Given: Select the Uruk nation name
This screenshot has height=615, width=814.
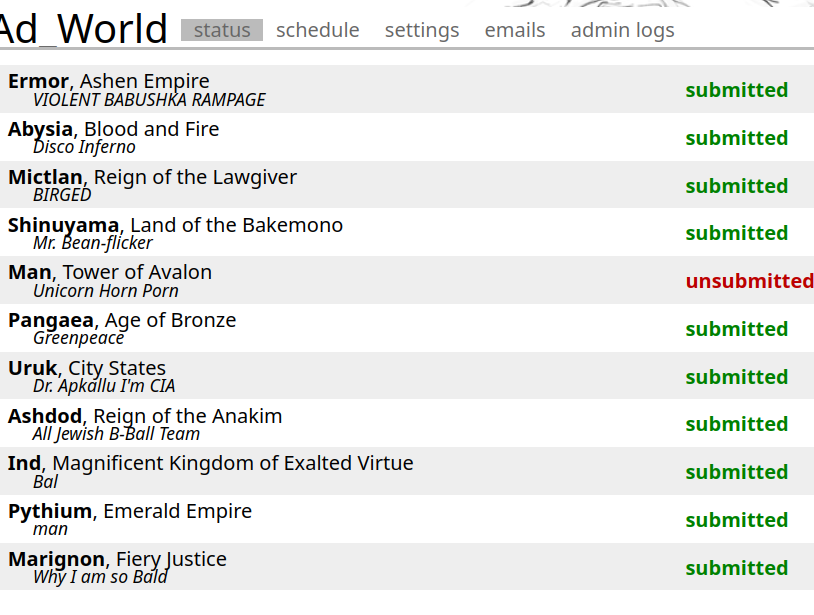Looking at the screenshot, I should [32, 368].
